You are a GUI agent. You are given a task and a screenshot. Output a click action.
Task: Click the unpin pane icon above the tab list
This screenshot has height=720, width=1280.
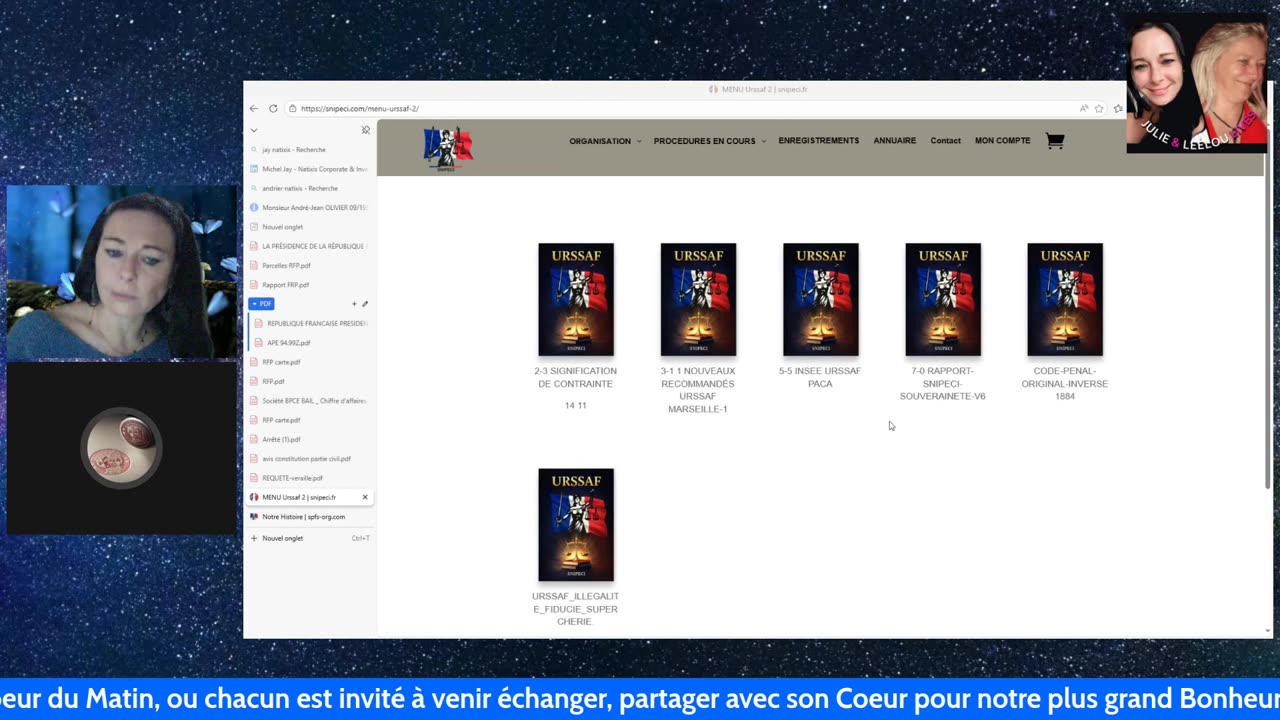pos(365,130)
